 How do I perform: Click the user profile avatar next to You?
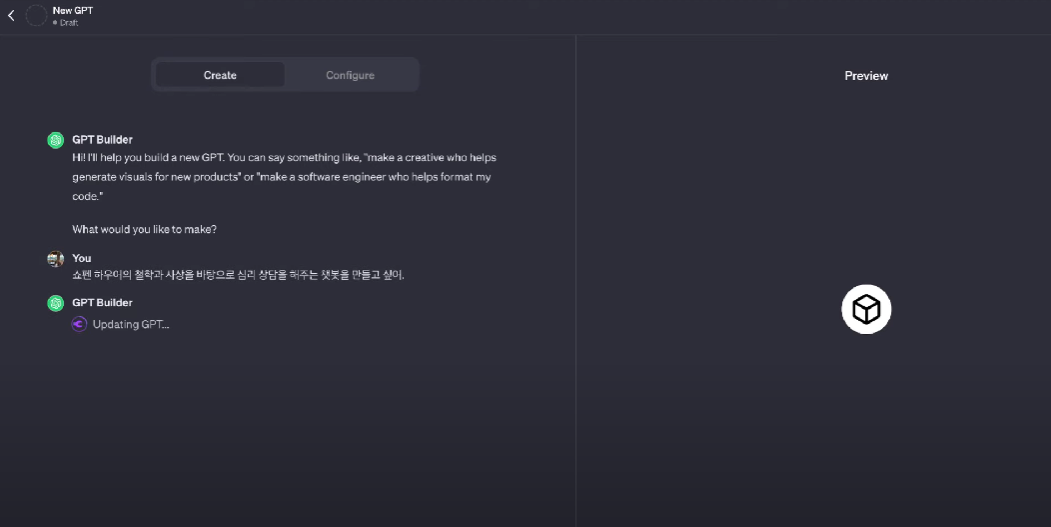(x=56, y=259)
